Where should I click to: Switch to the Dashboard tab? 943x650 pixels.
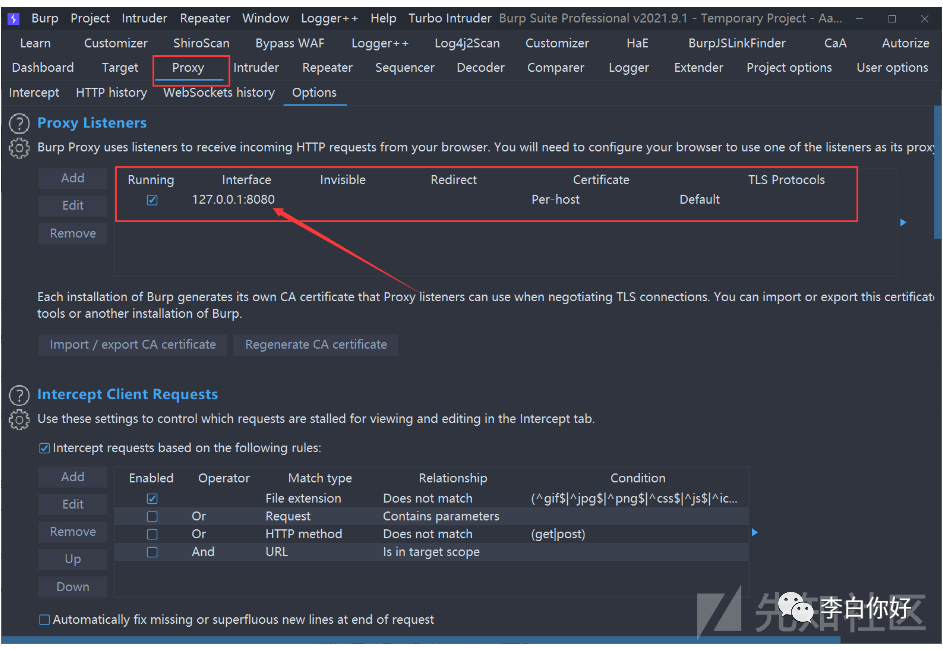[43, 68]
